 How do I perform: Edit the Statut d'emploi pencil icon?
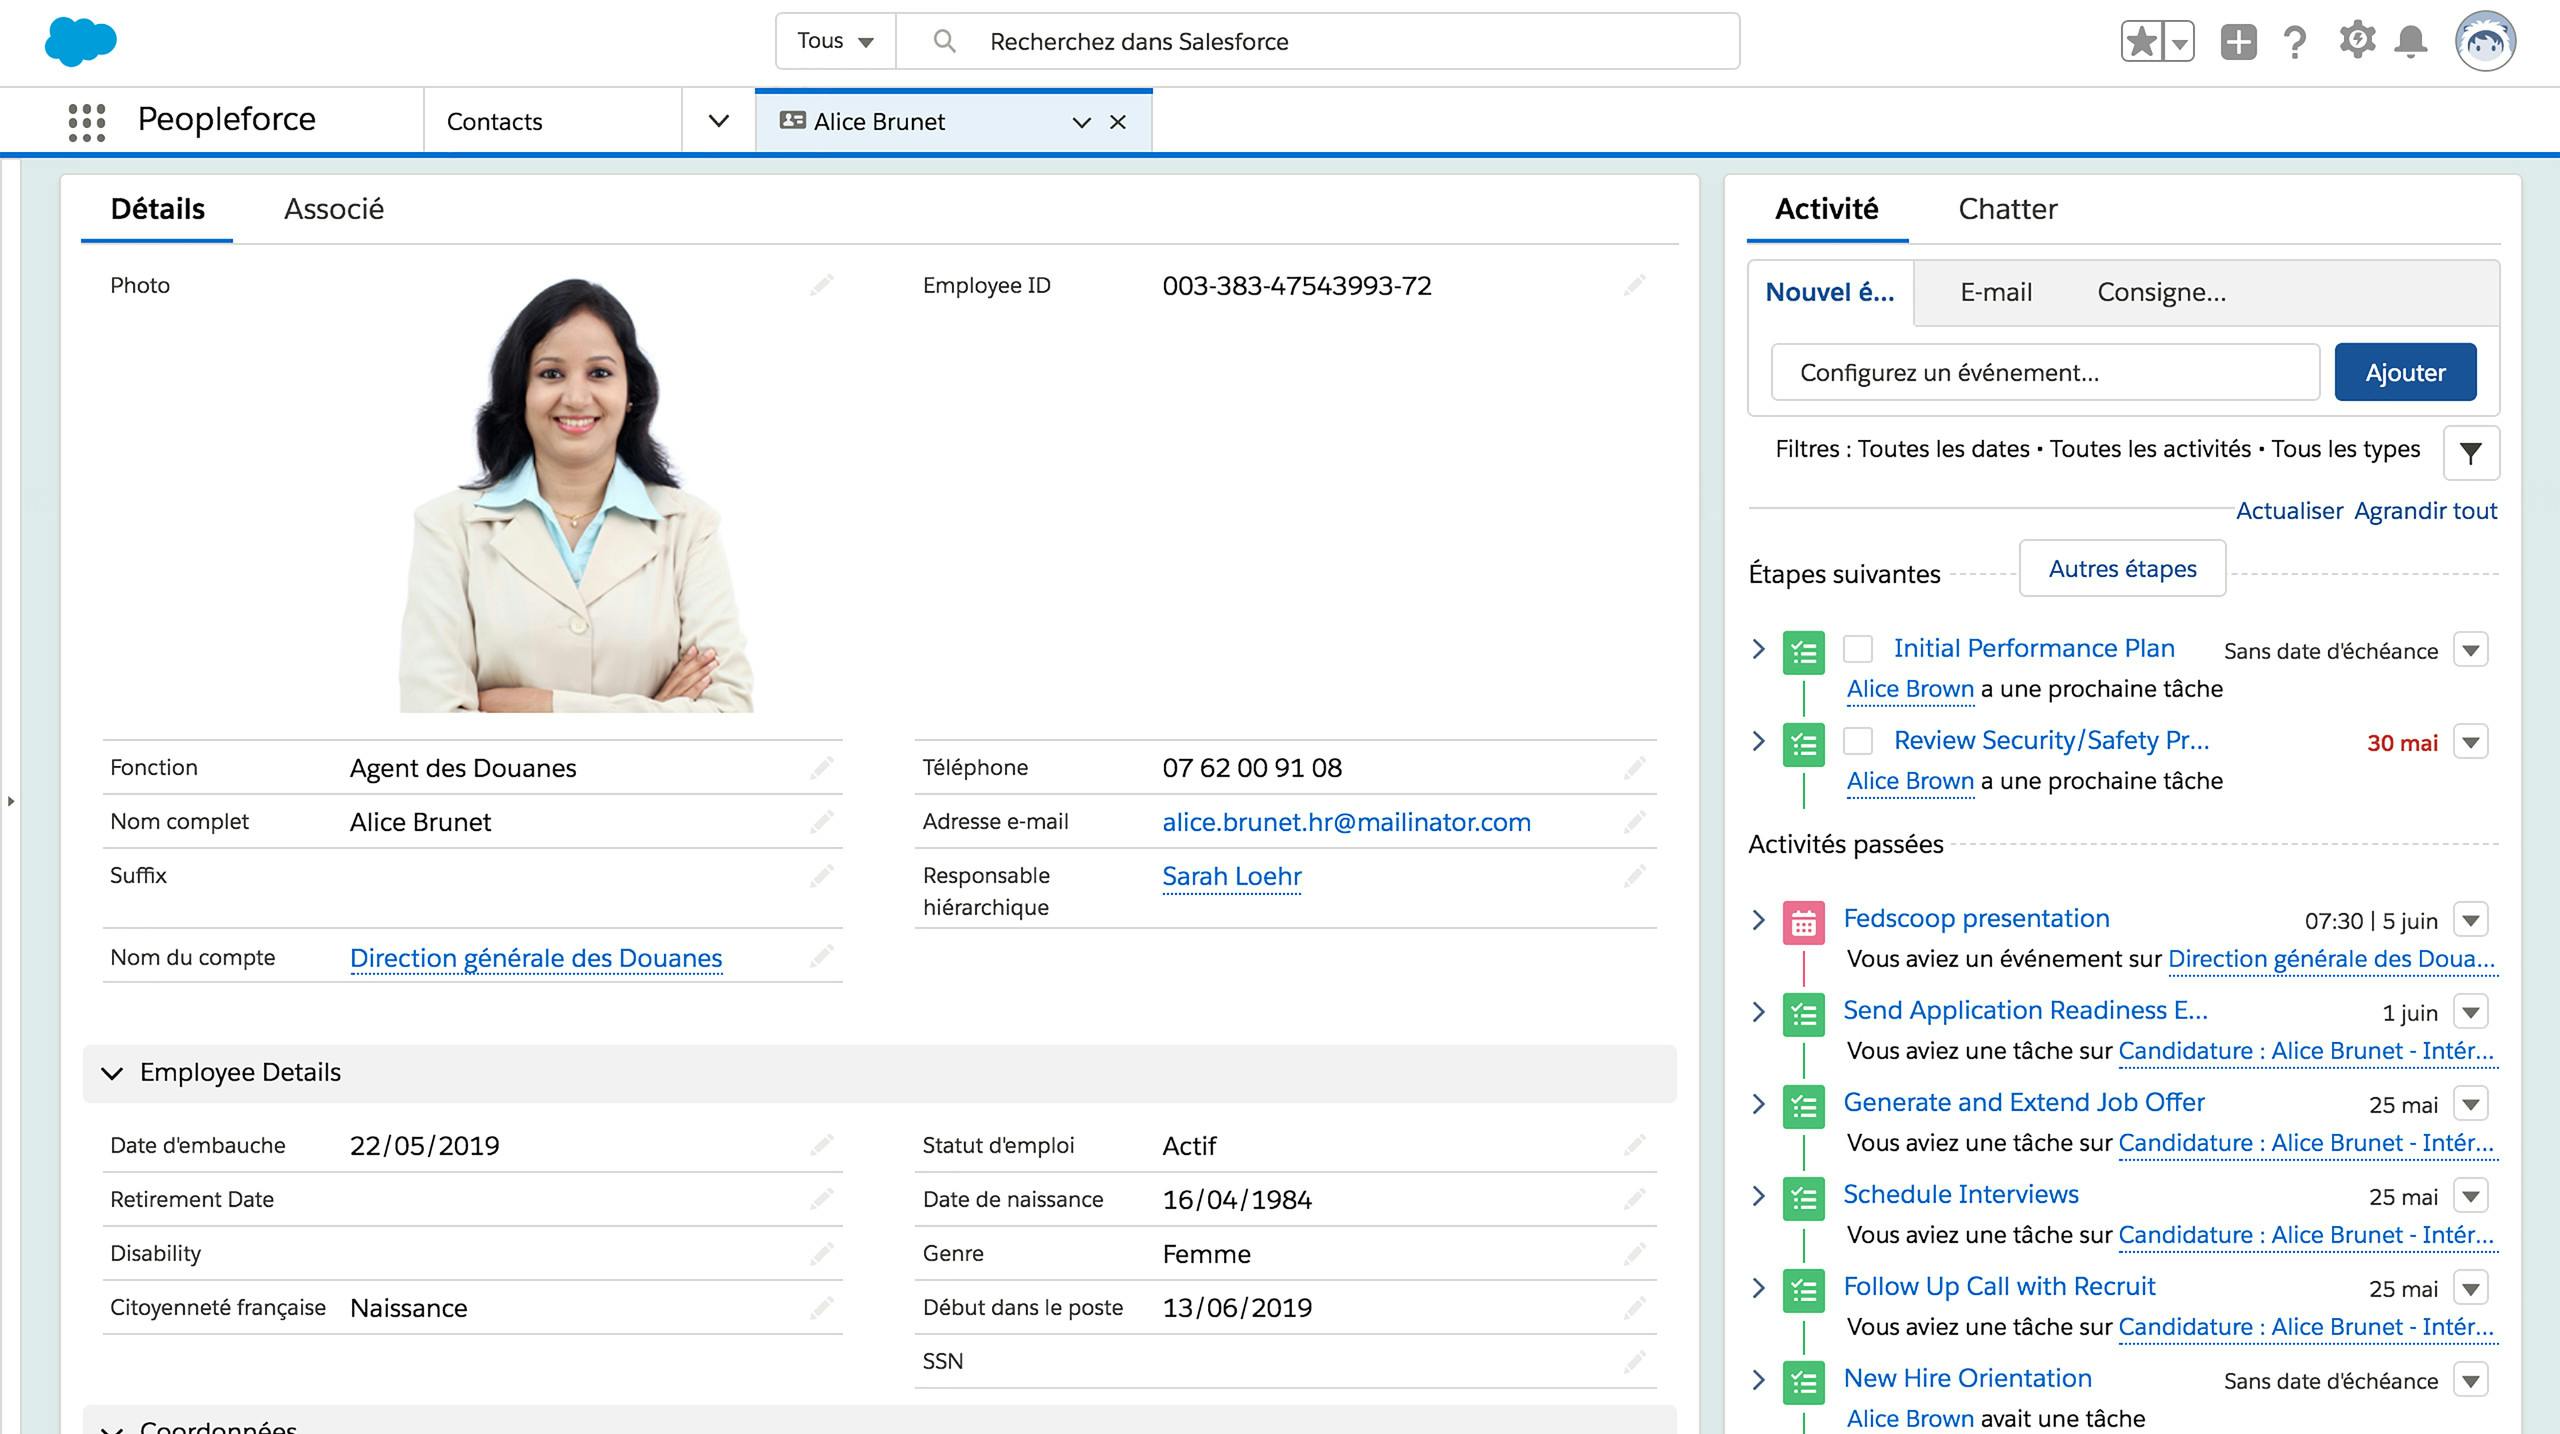click(1635, 1145)
